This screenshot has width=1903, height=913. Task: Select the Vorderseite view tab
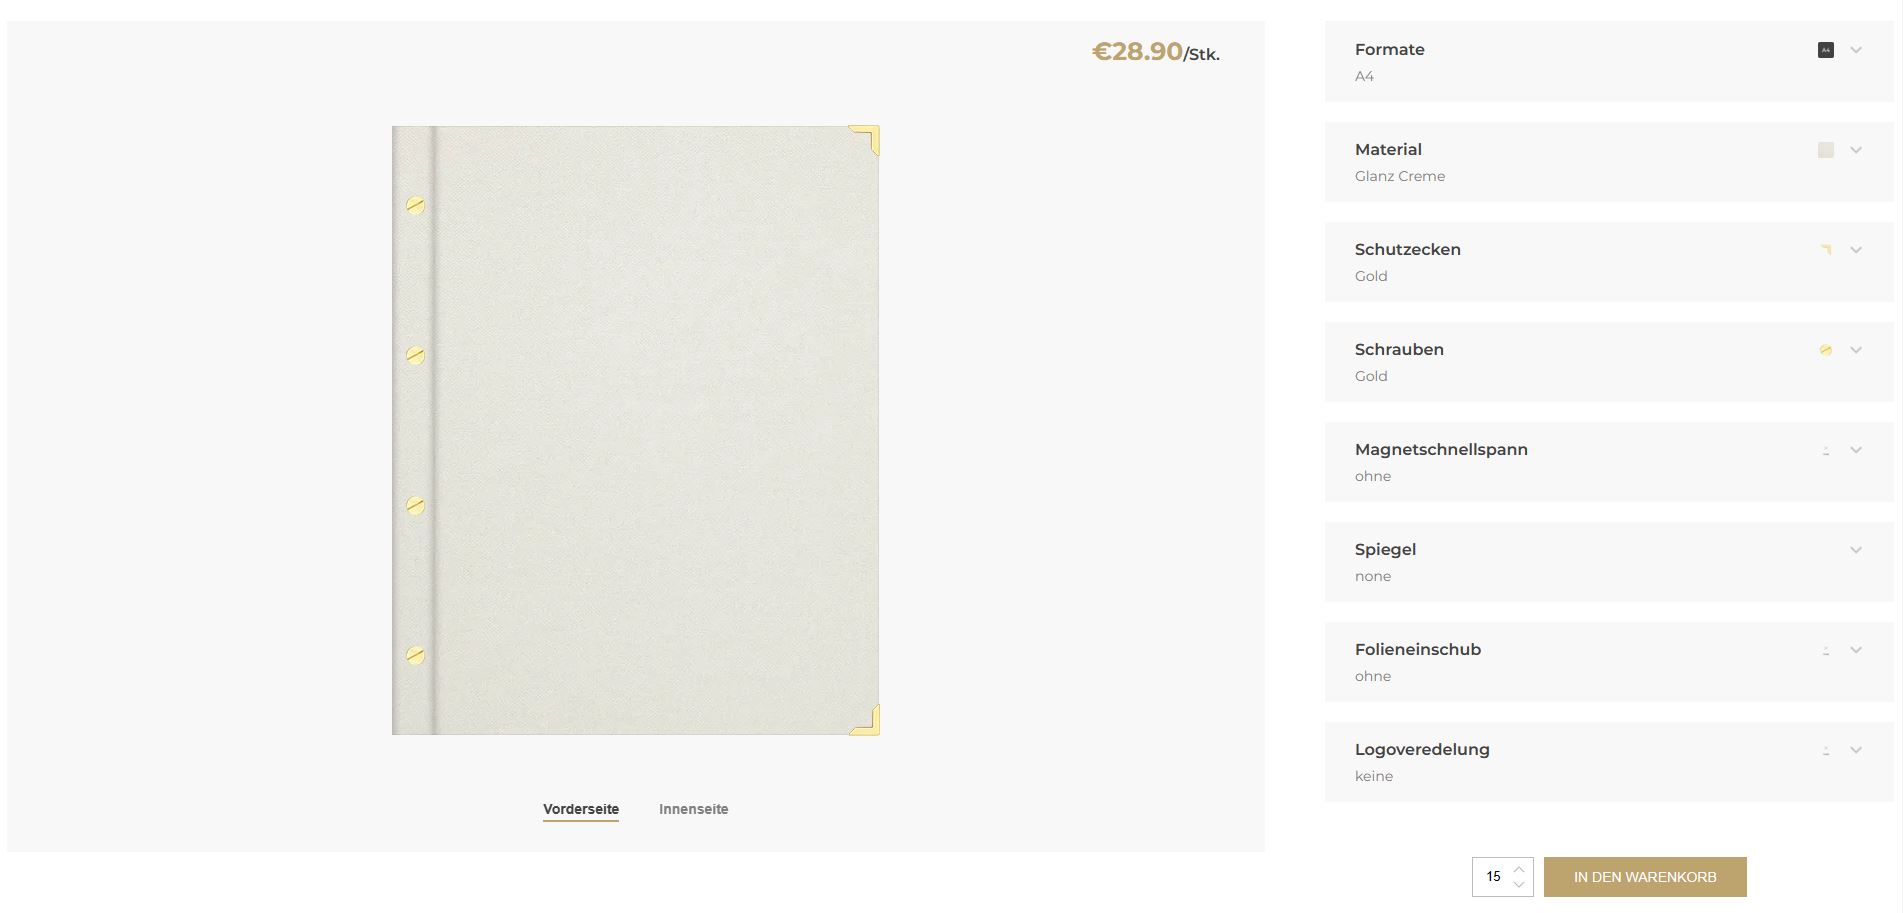[x=581, y=809]
